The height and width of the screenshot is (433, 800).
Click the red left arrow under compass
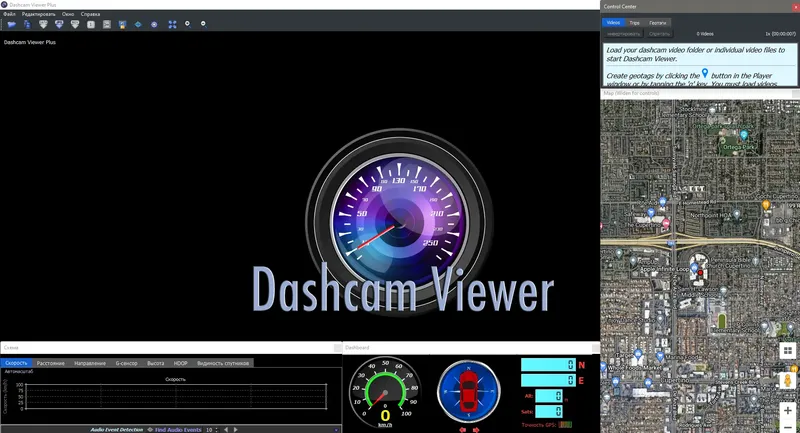pyautogui.click(x=462, y=430)
